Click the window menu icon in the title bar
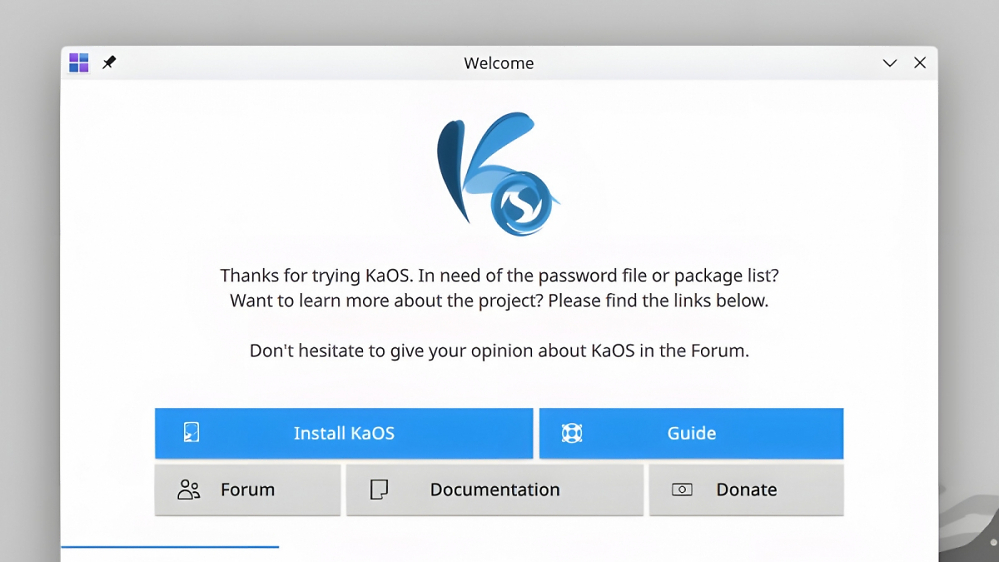This screenshot has height=562, width=999. (x=79, y=62)
